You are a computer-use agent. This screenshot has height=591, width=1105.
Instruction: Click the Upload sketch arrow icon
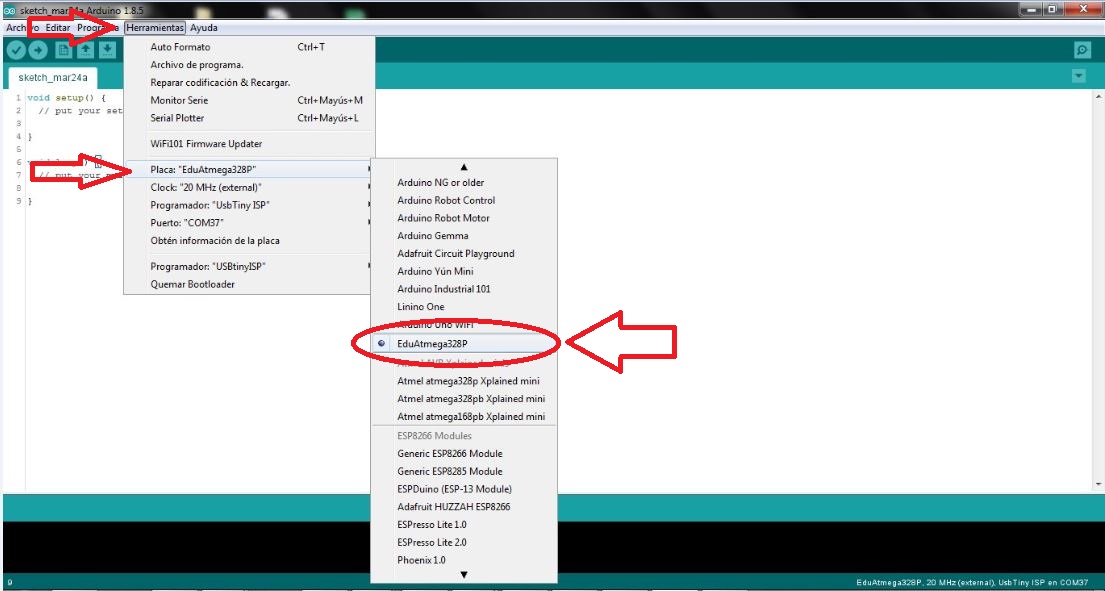tap(38, 50)
